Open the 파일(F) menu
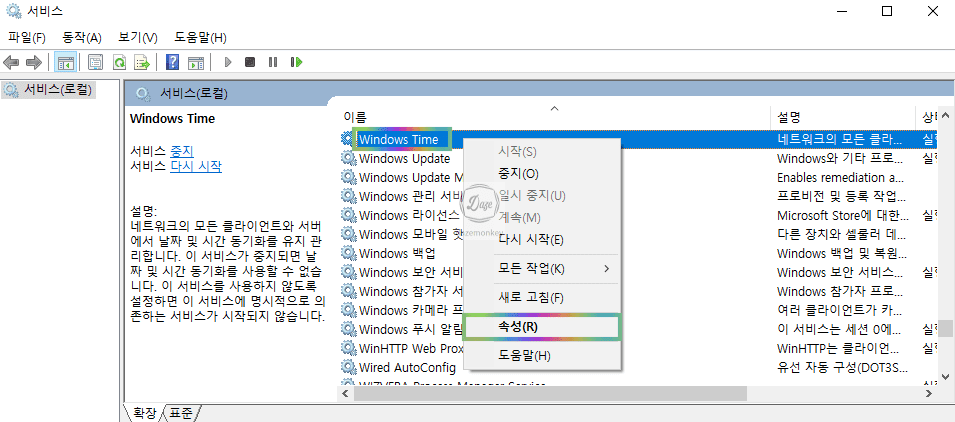Viewport: 955px width, 422px height. pos(27,38)
